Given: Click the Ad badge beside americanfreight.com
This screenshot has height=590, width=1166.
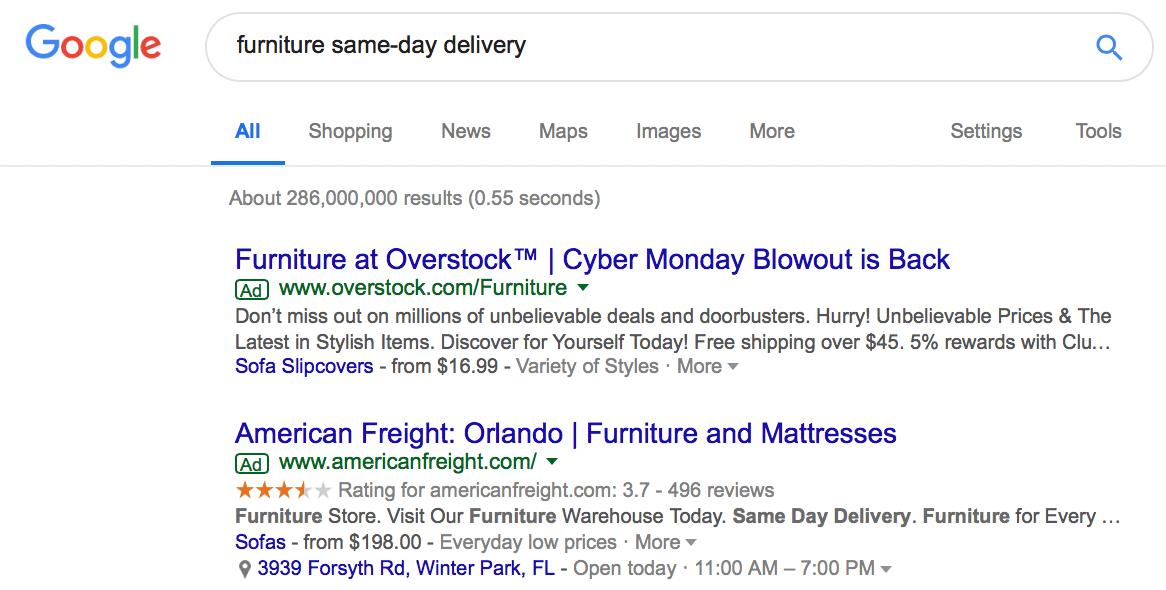Looking at the screenshot, I should point(252,464).
